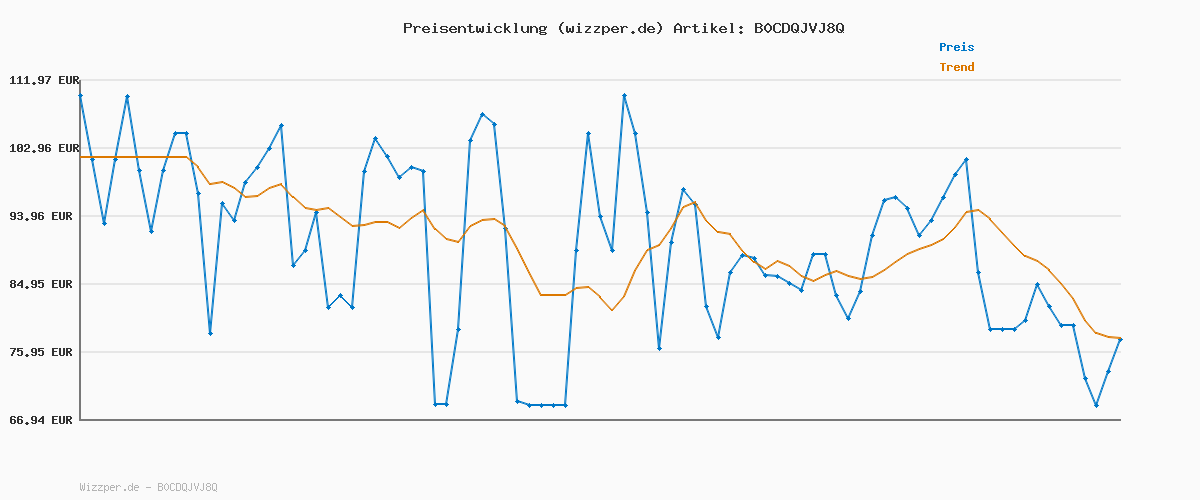
Task: Click the tallest blue peak in the chart's middle
Action: click(x=624, y=95)
